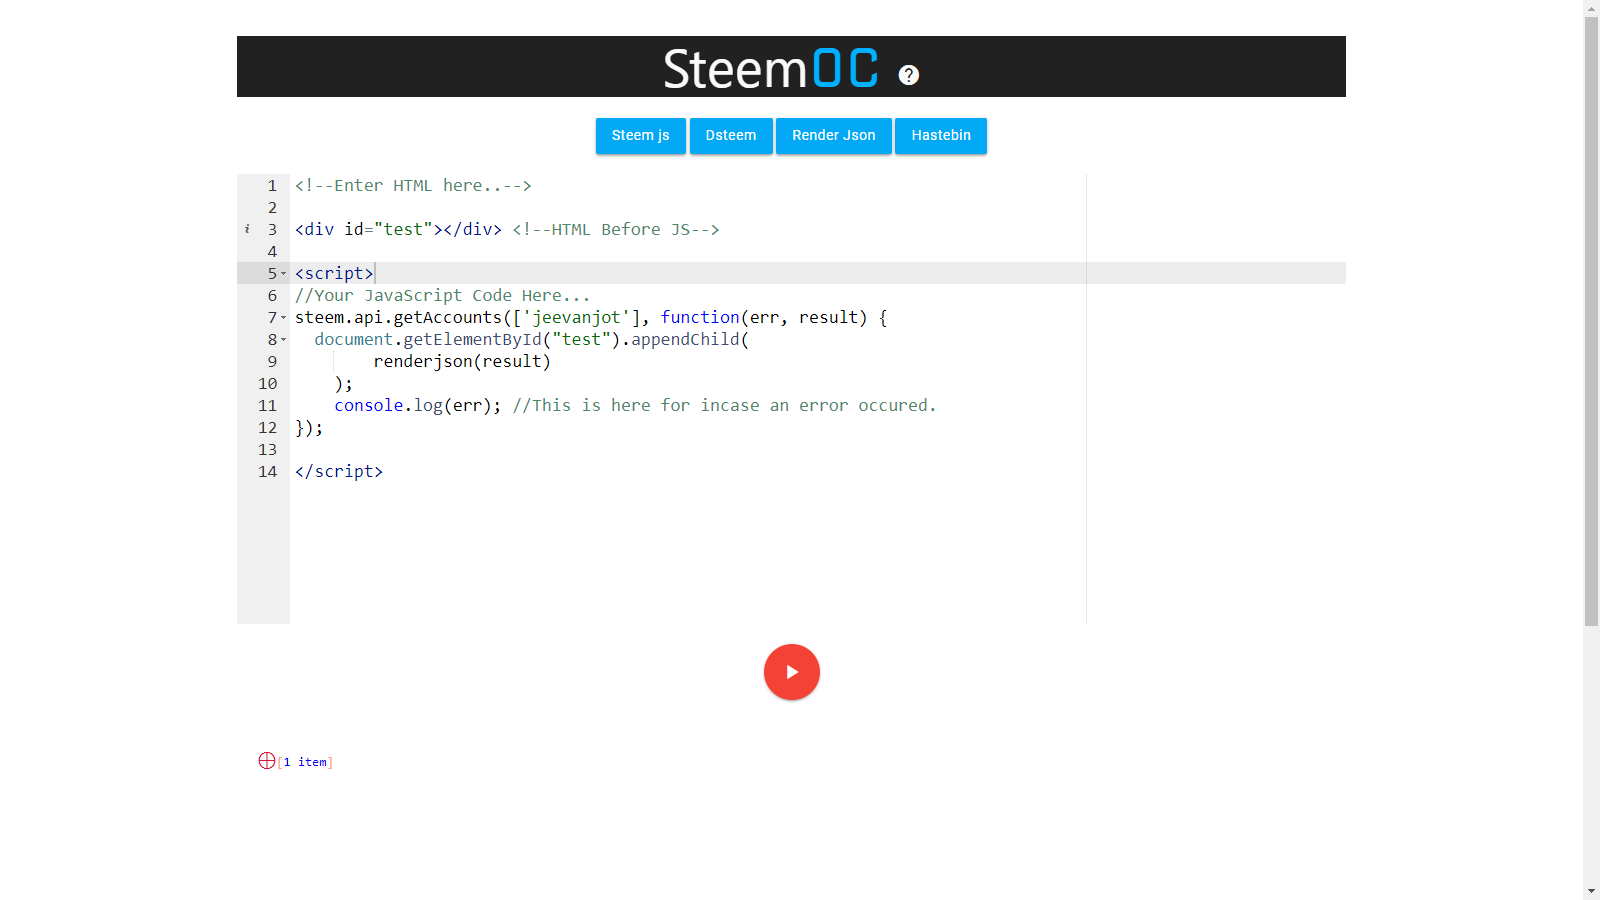Image resolution: width=1600 pixels, height=900 pixels.
Task: Click the scrollbar down arrow
Action: click(x=1591, y=891)
